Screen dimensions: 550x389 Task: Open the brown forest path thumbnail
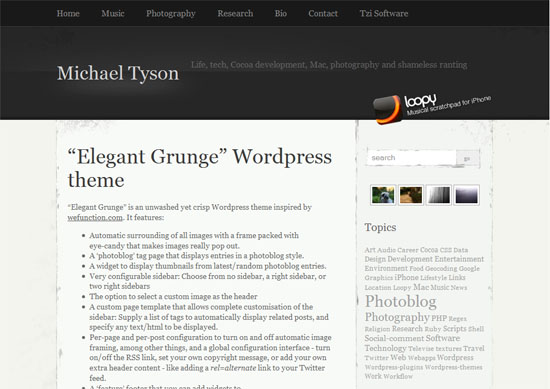[411, 195]
